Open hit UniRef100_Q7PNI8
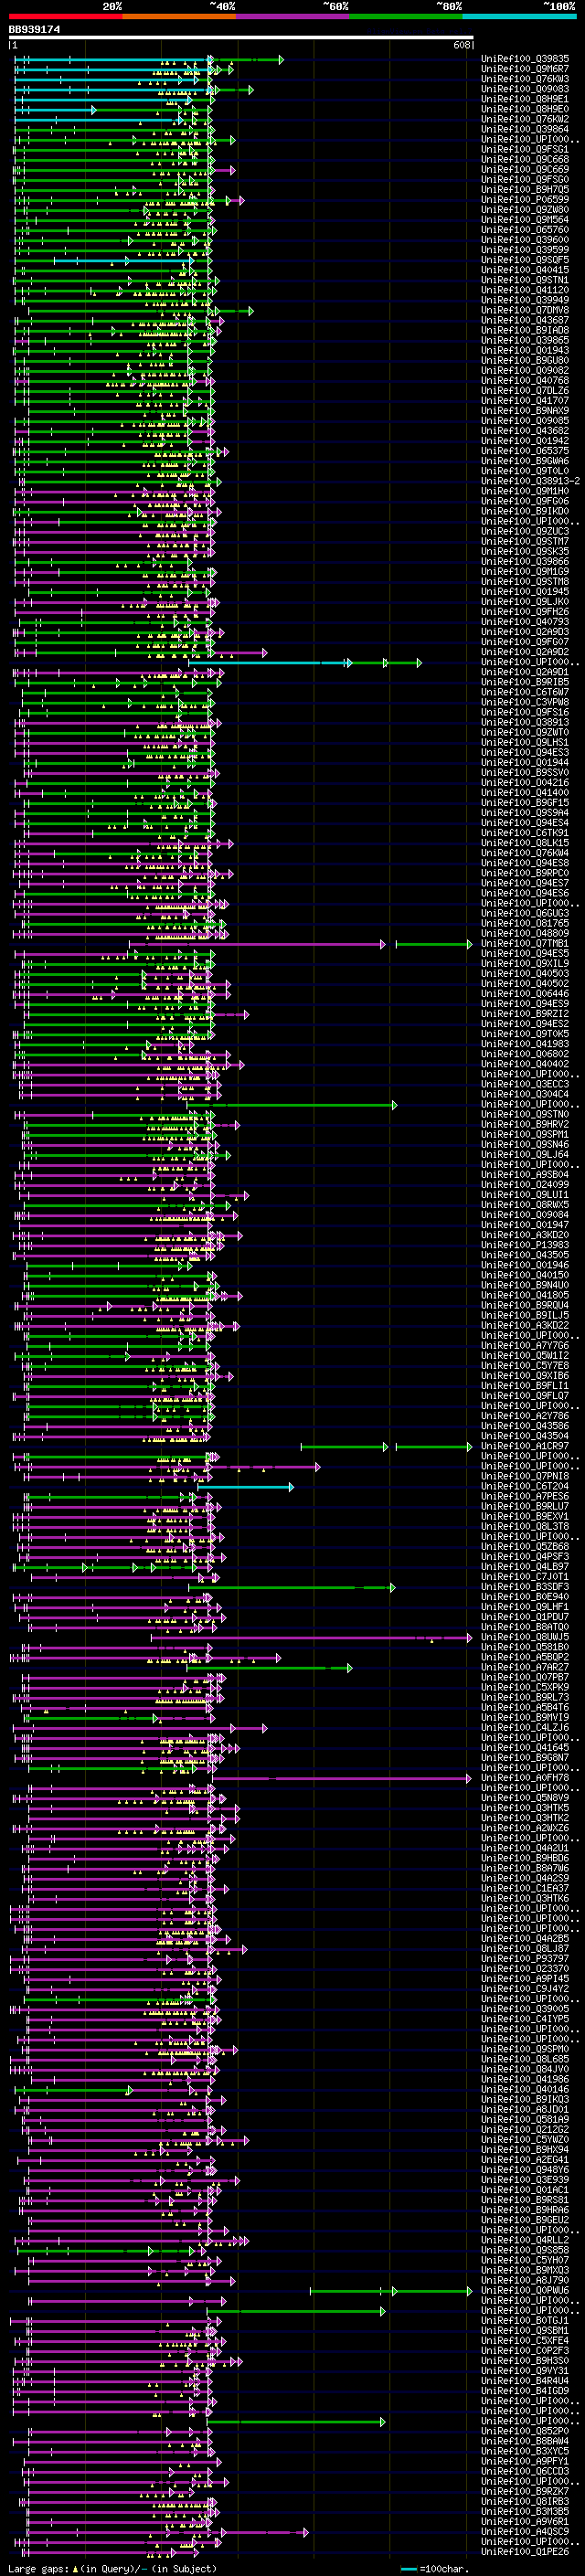Viewport: 585px width, 2576px height. 525,1477
